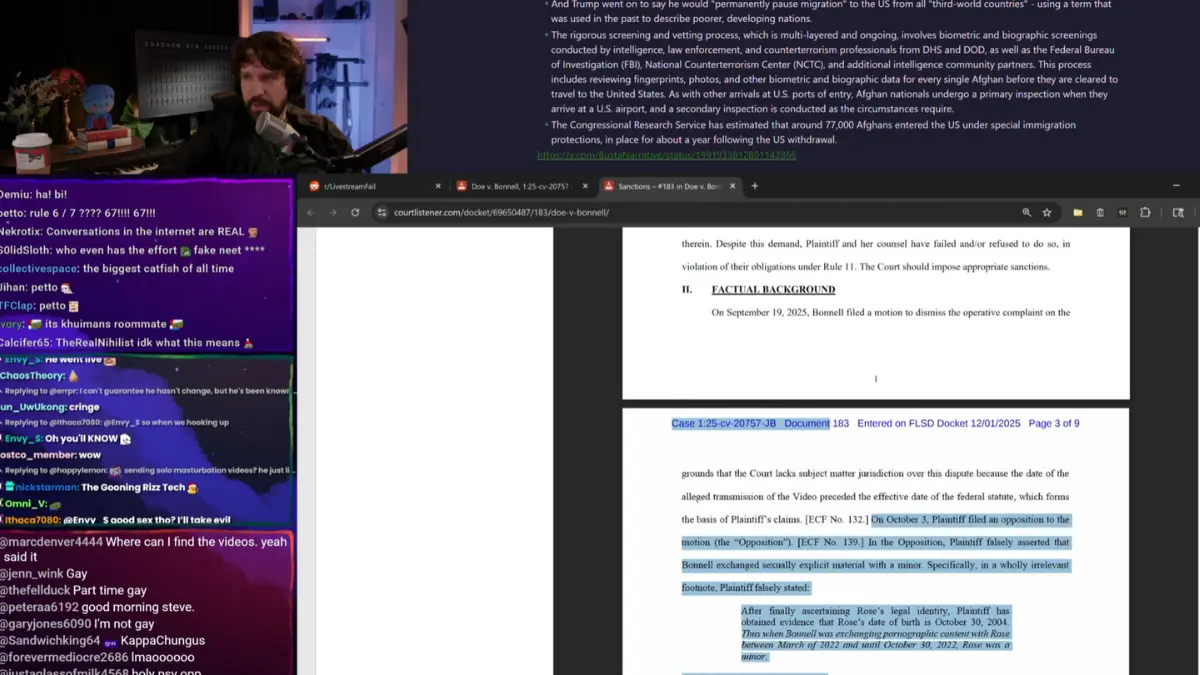This screenshot has height=675, width=1200.
Task: Click the site info icon beside URL
Action: 382,212
